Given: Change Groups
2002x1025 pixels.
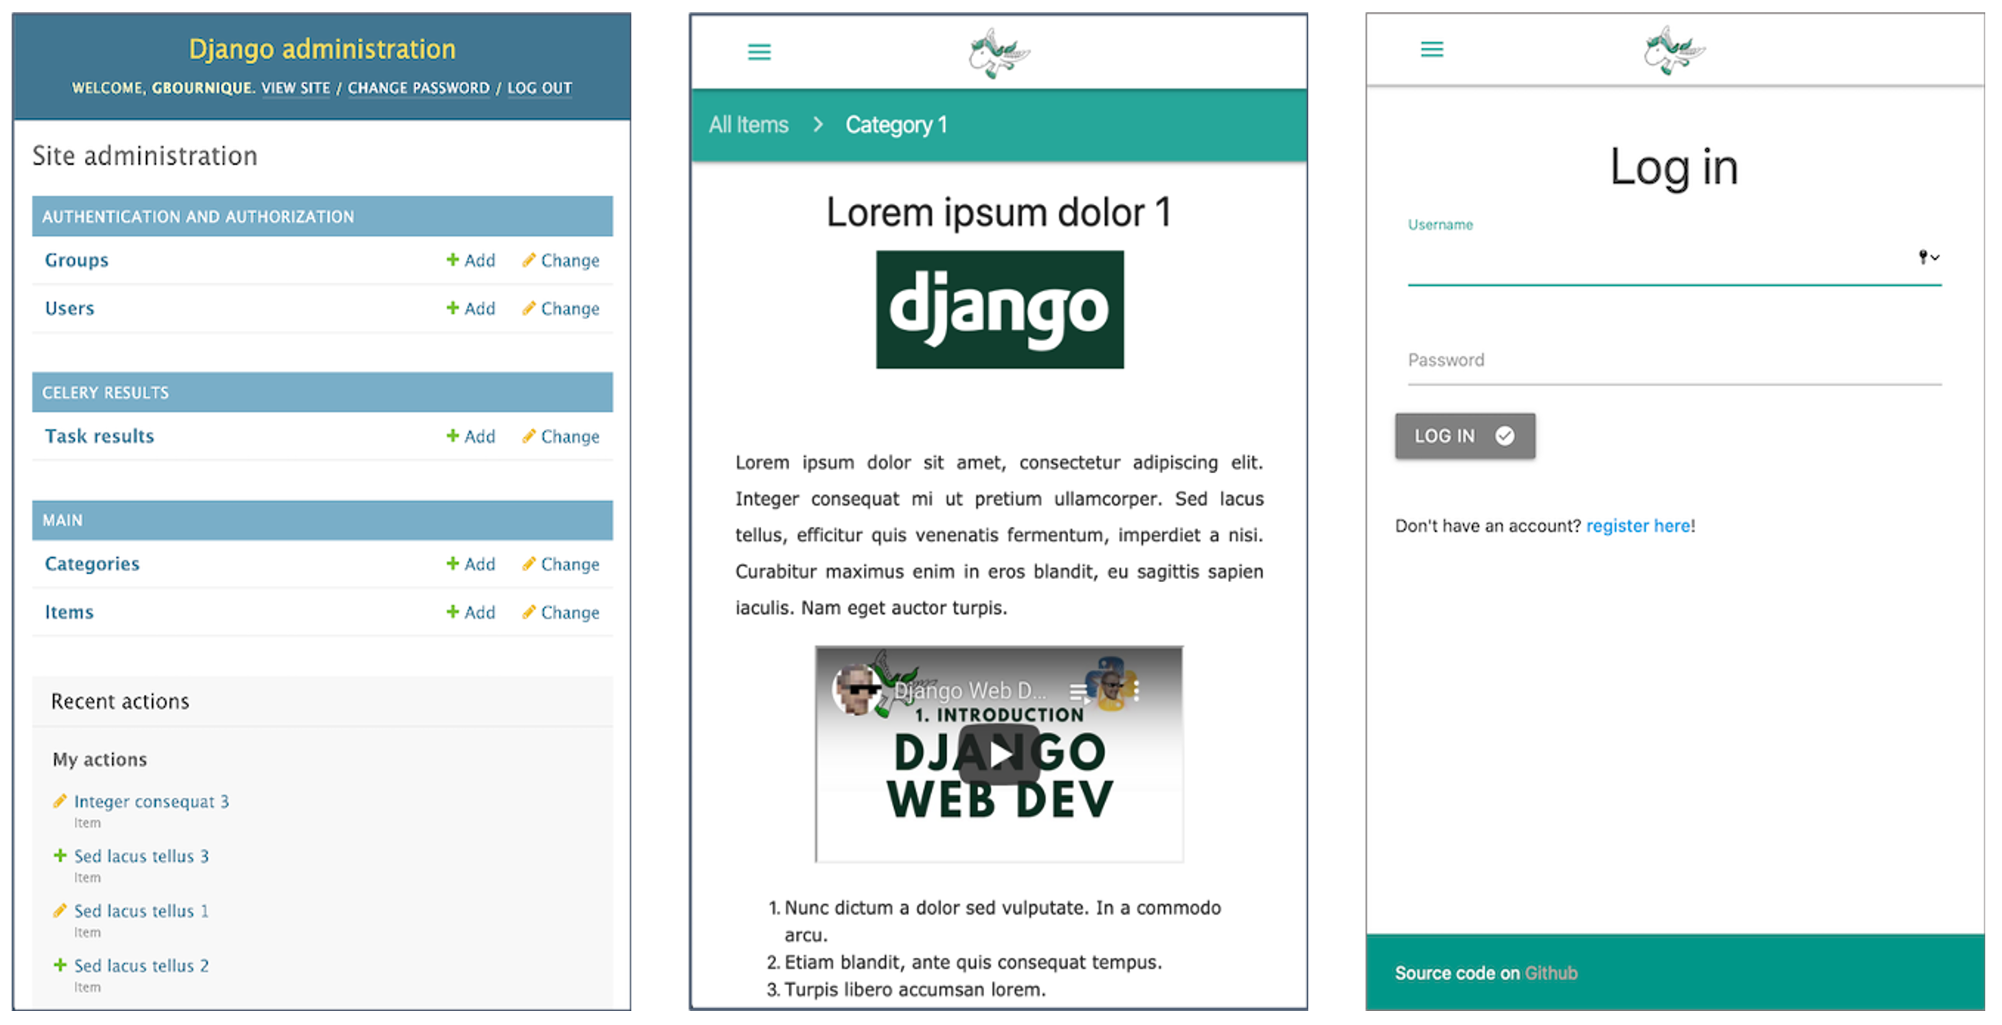Looking at the screenshot, I should 560,260.
